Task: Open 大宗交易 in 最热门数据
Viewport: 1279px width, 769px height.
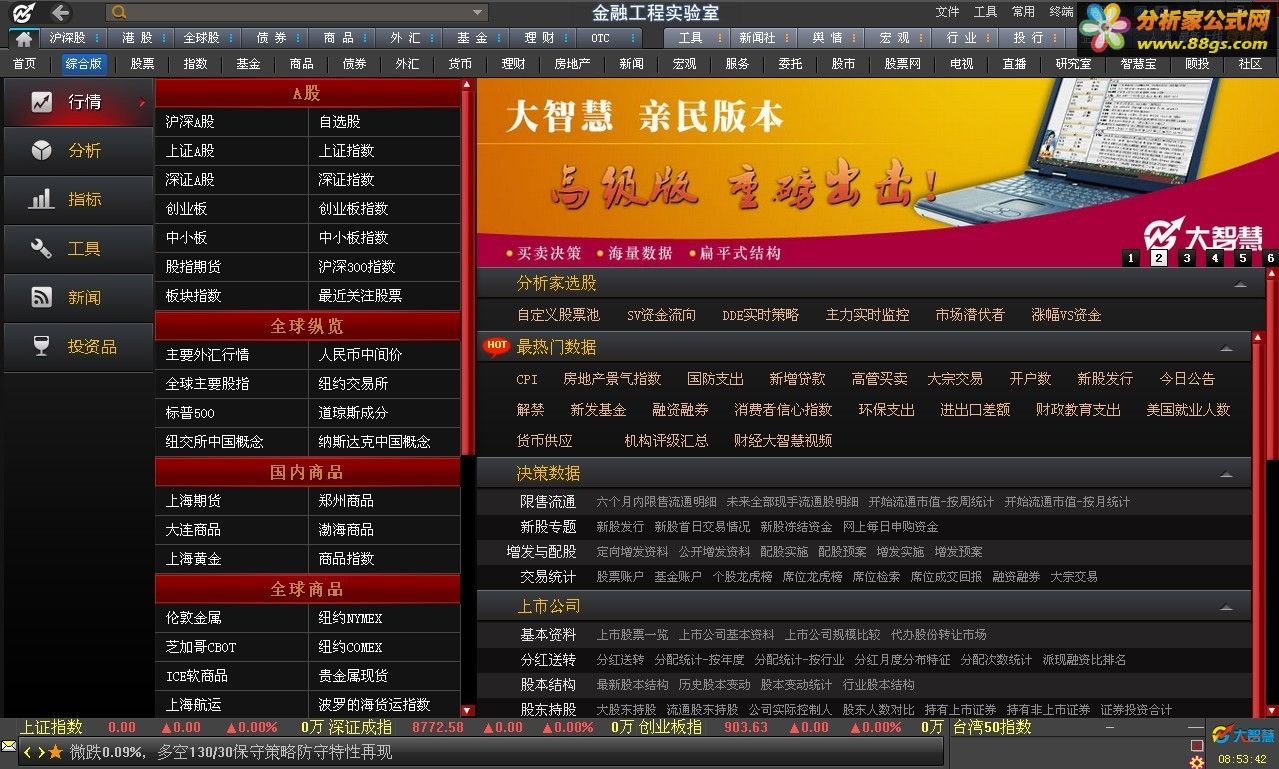Action: pyautogui.click(x=955, y=379)
